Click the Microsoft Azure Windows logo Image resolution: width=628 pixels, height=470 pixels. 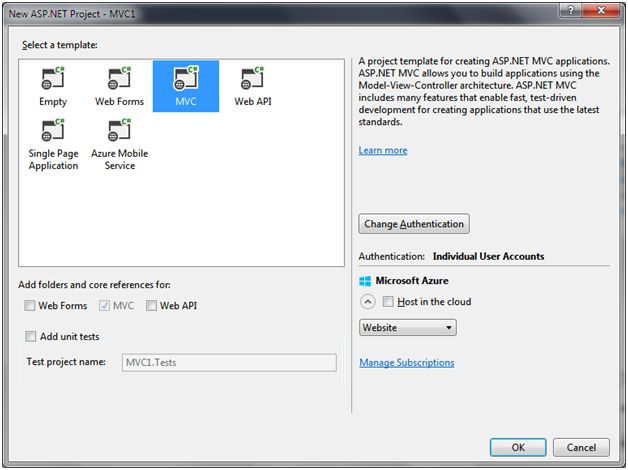[x=365, y=281]
